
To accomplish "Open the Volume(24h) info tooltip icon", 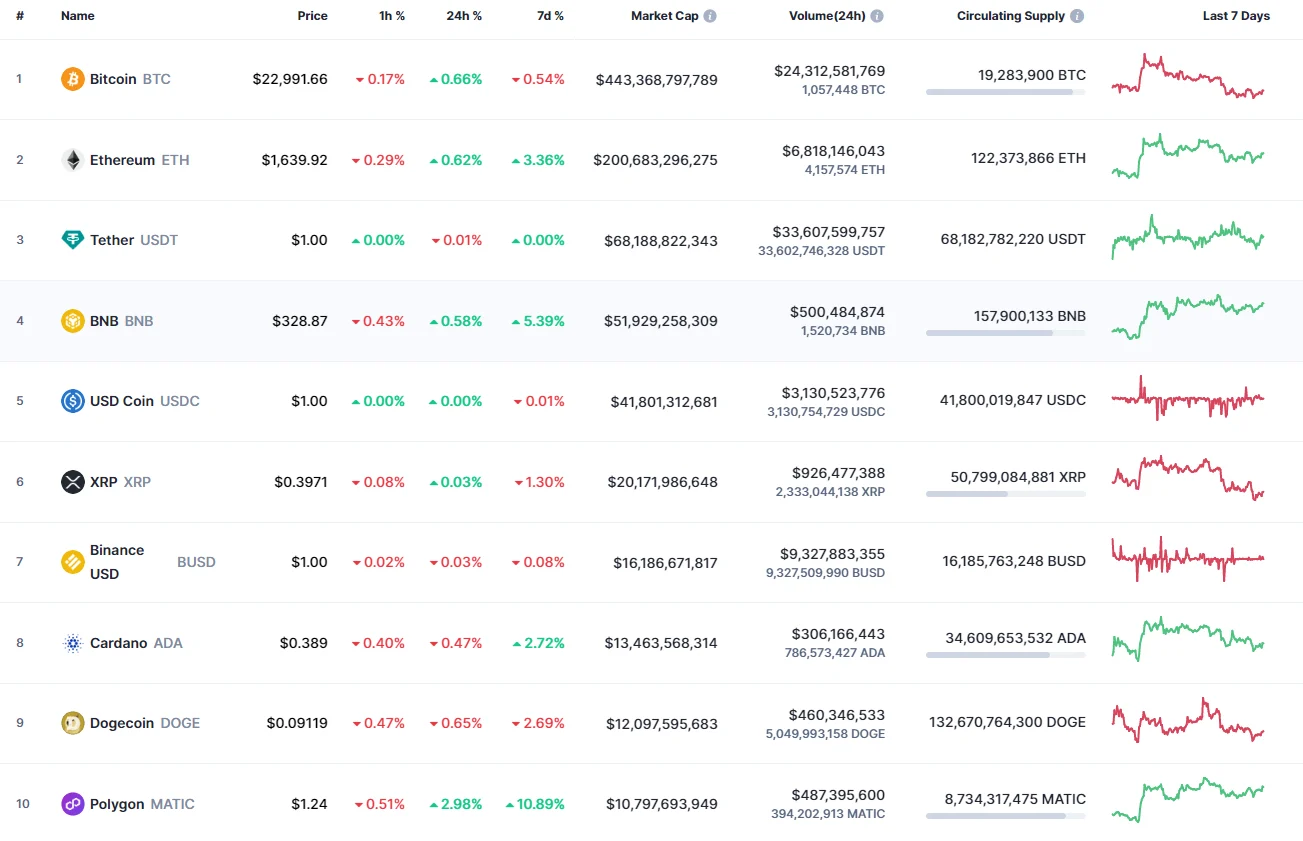I will (x=876, y=15).
